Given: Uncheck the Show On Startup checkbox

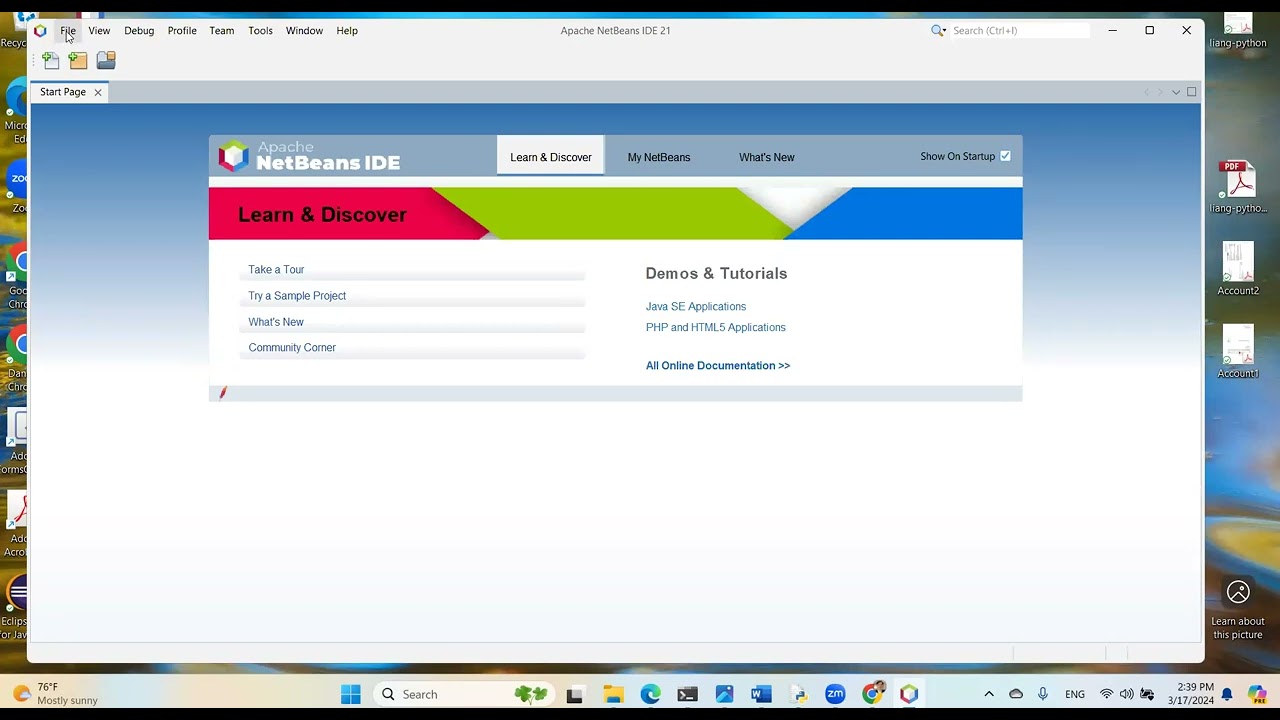Looking at the screenshot, I should click(x=1005, y=156).
